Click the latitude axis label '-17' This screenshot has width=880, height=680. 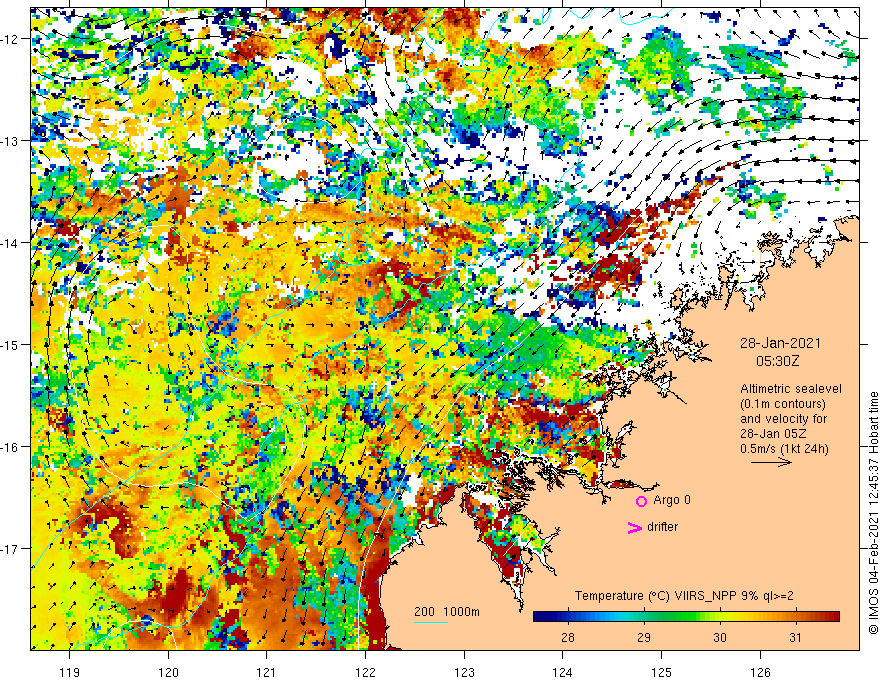10,549
